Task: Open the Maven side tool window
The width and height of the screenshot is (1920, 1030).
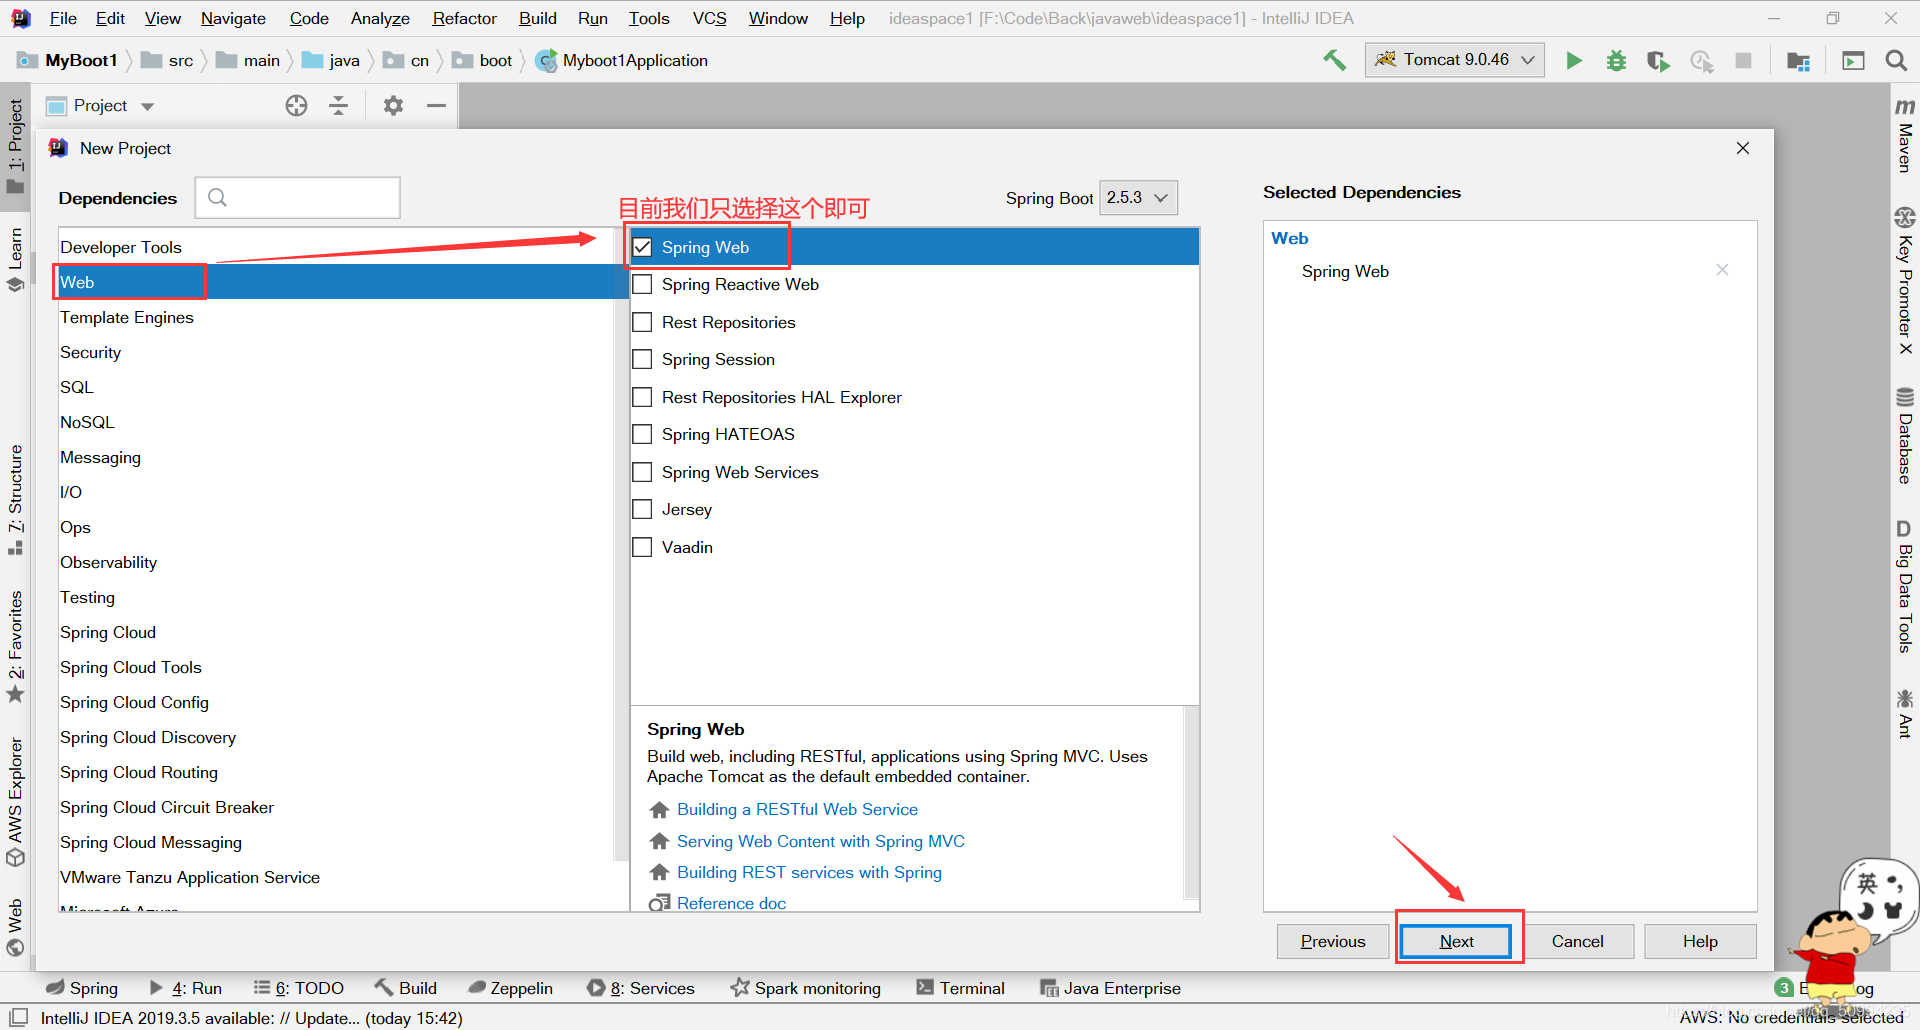Action: click(1905, 136)
